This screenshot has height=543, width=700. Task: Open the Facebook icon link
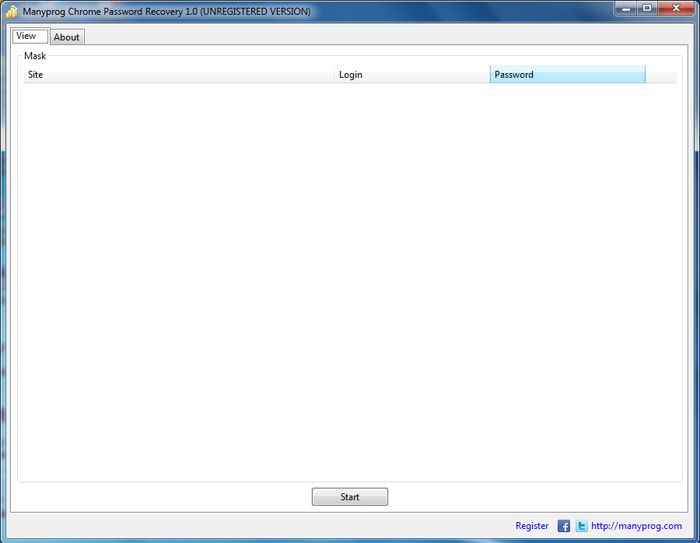pyautogui.click(x=563, y=526)
